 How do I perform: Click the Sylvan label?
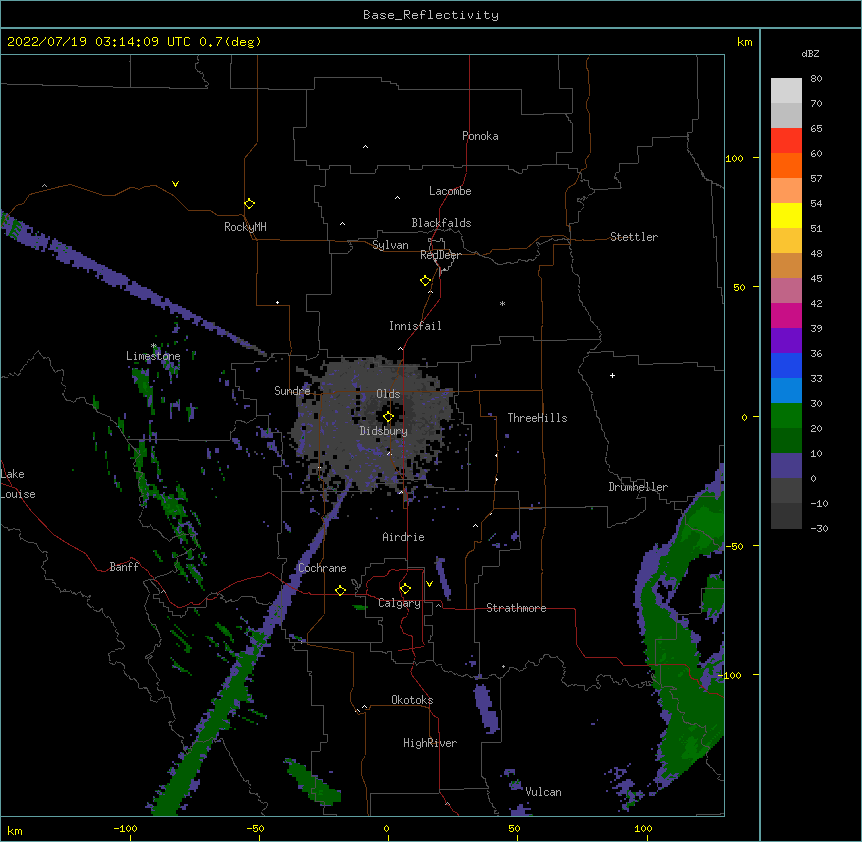pyautogui.click(x=390, y=245)
